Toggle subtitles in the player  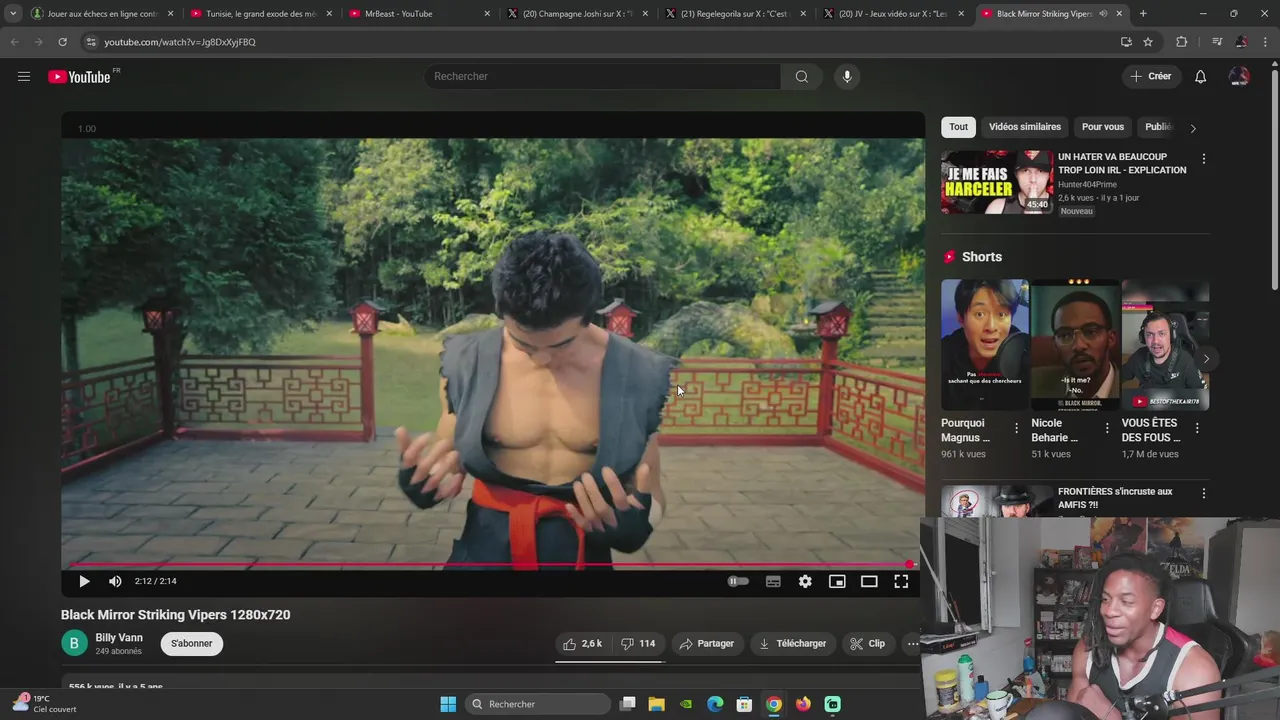[773, 581]
